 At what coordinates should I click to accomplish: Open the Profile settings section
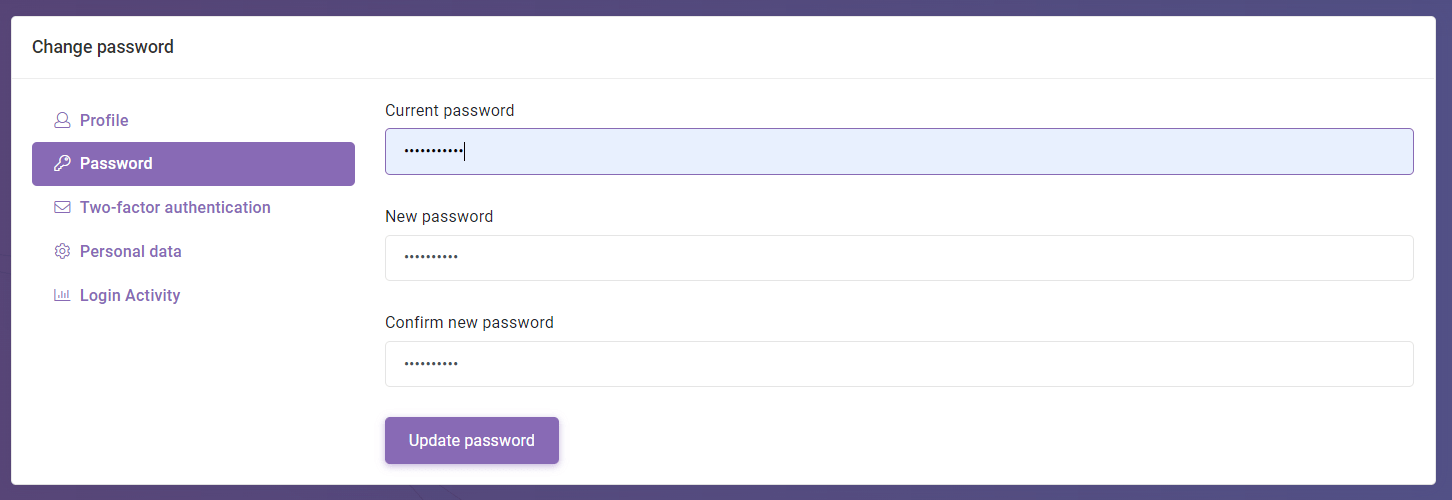(x=104, y=120)
